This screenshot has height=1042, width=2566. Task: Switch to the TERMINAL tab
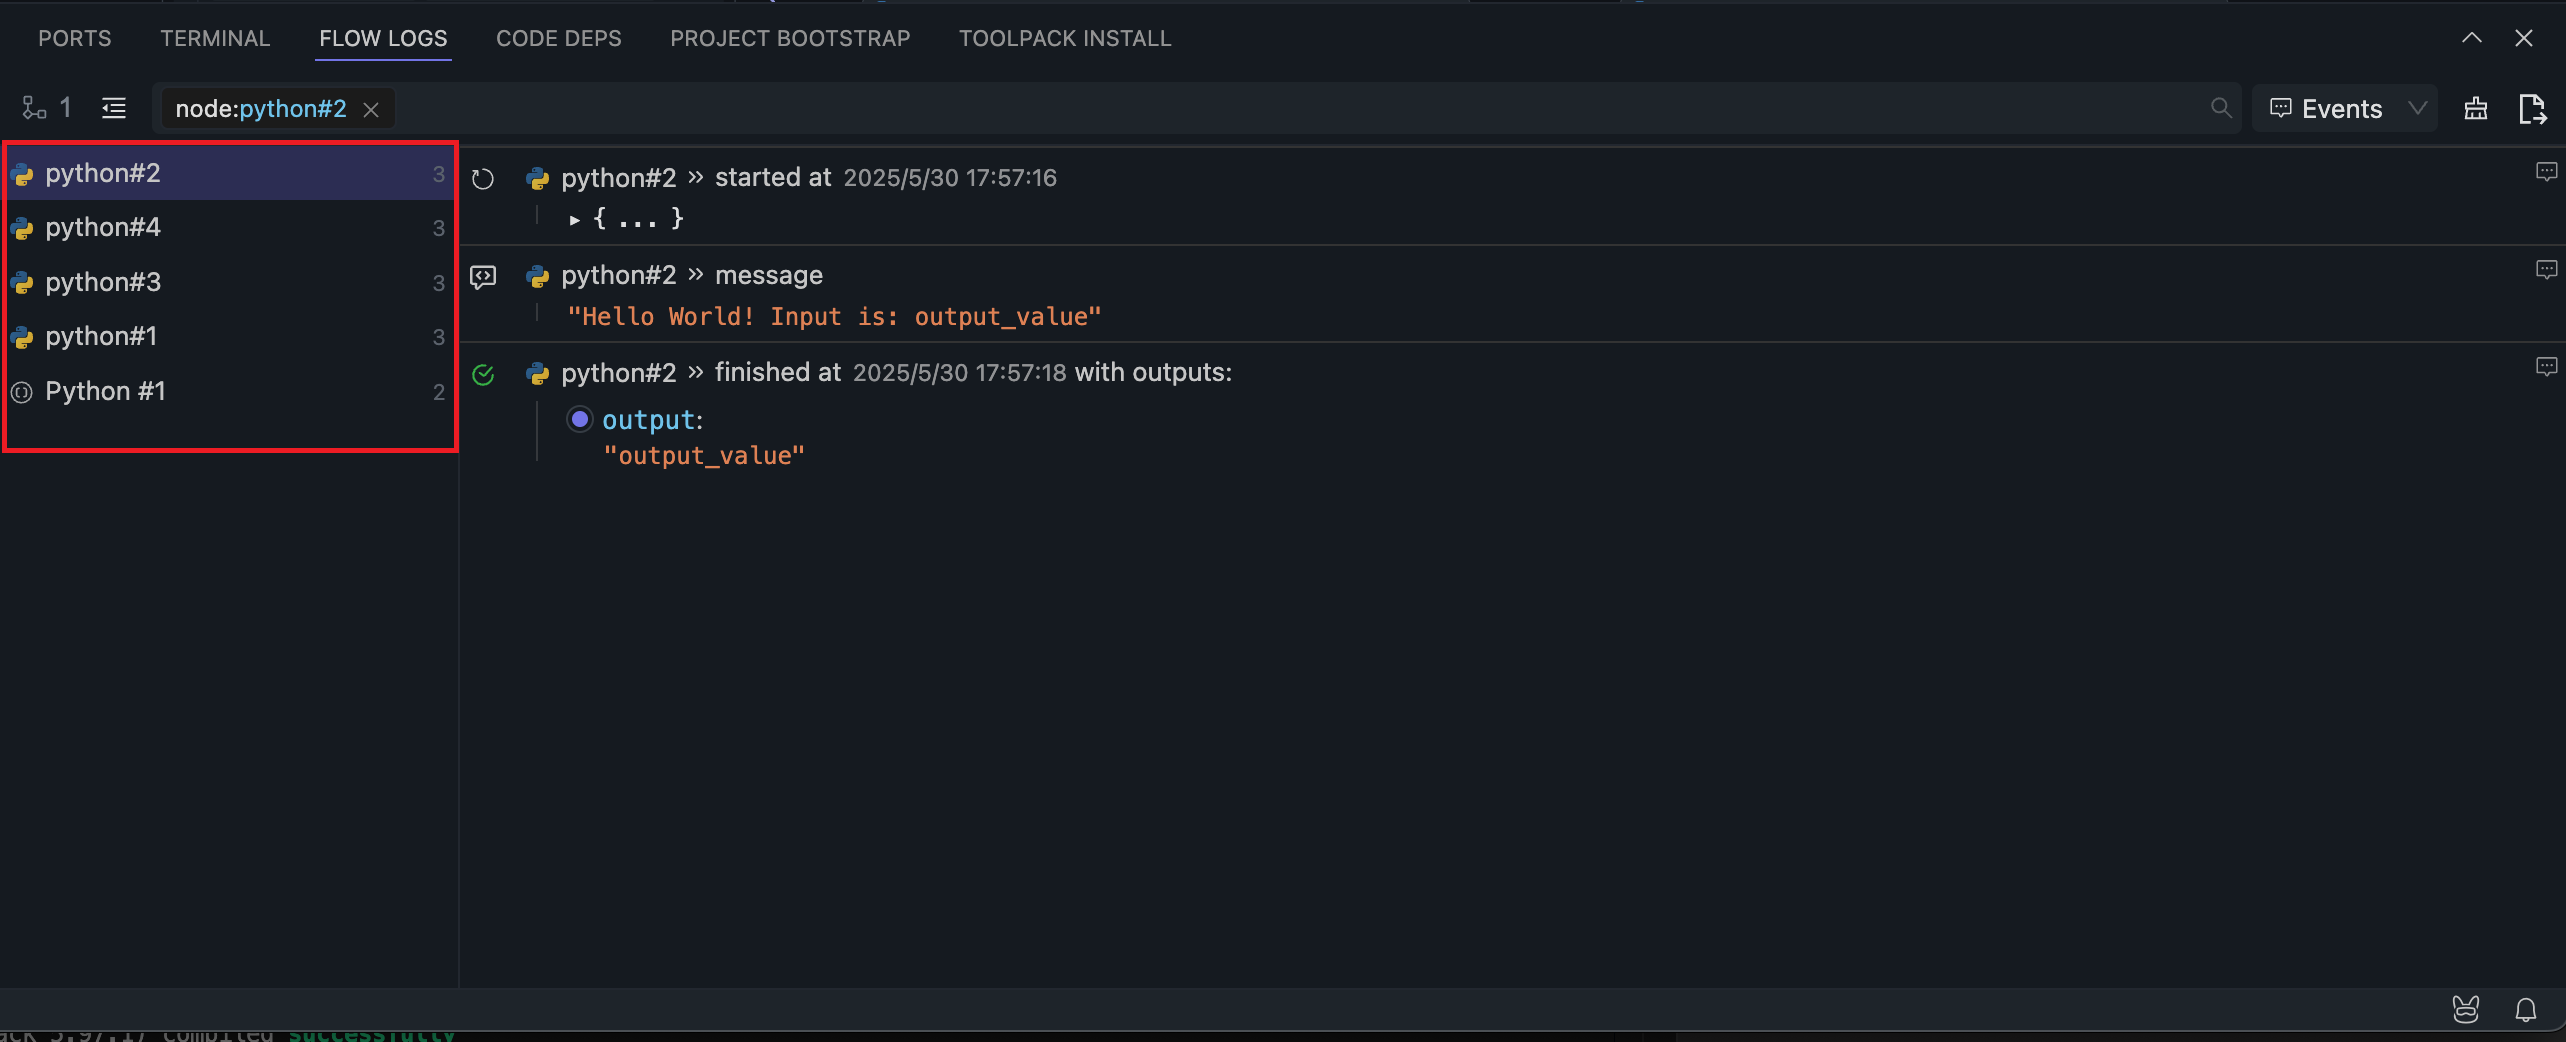tap(215, 38)
